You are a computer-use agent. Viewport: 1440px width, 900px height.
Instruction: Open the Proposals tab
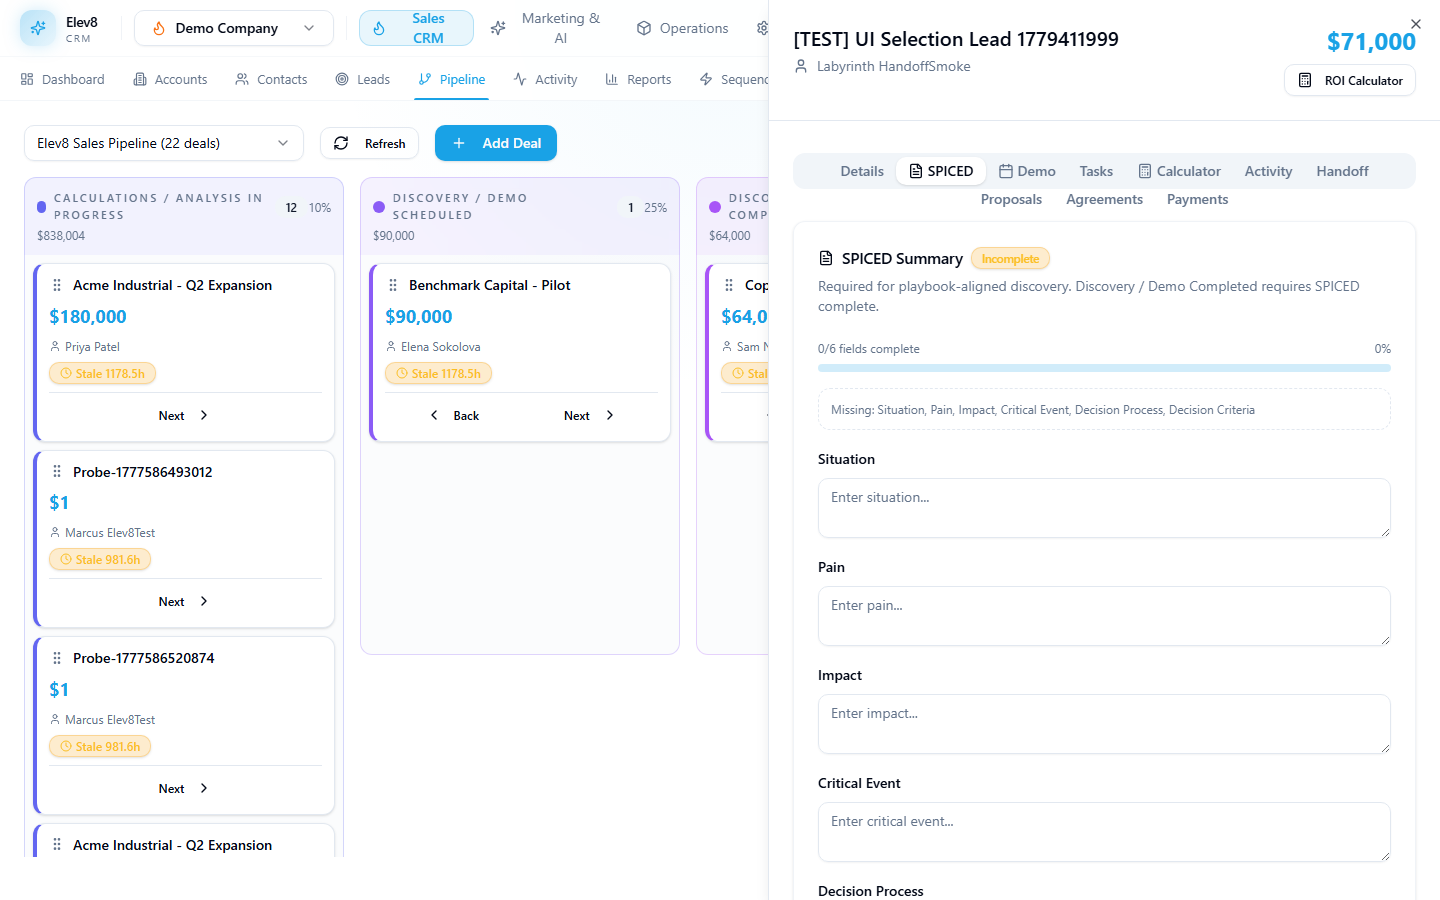click(x=1011, y=199)
